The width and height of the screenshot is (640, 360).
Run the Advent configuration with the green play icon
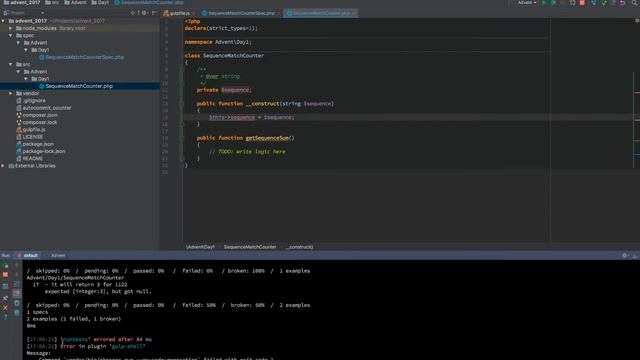[x=544, y=3]
